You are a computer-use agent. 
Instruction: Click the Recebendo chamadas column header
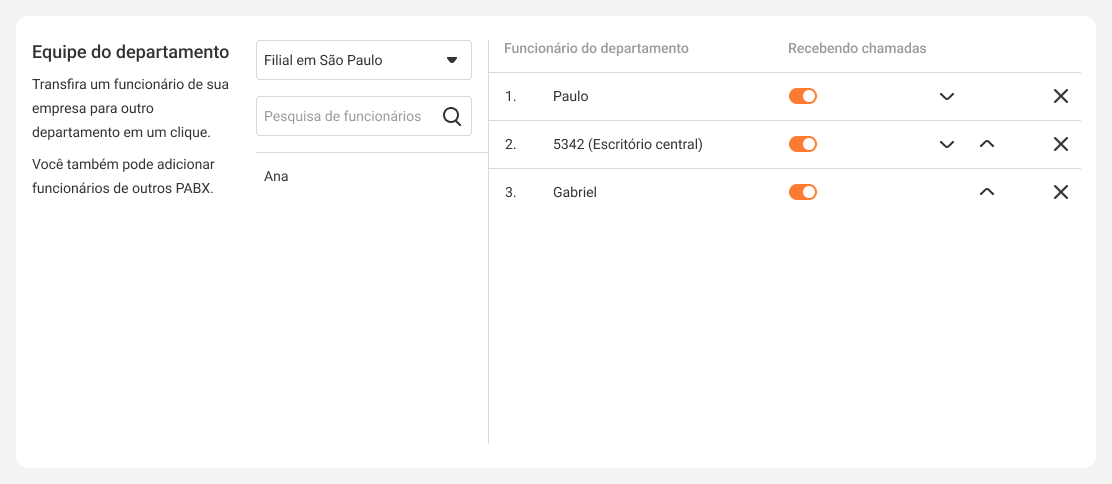coord(857,49)
